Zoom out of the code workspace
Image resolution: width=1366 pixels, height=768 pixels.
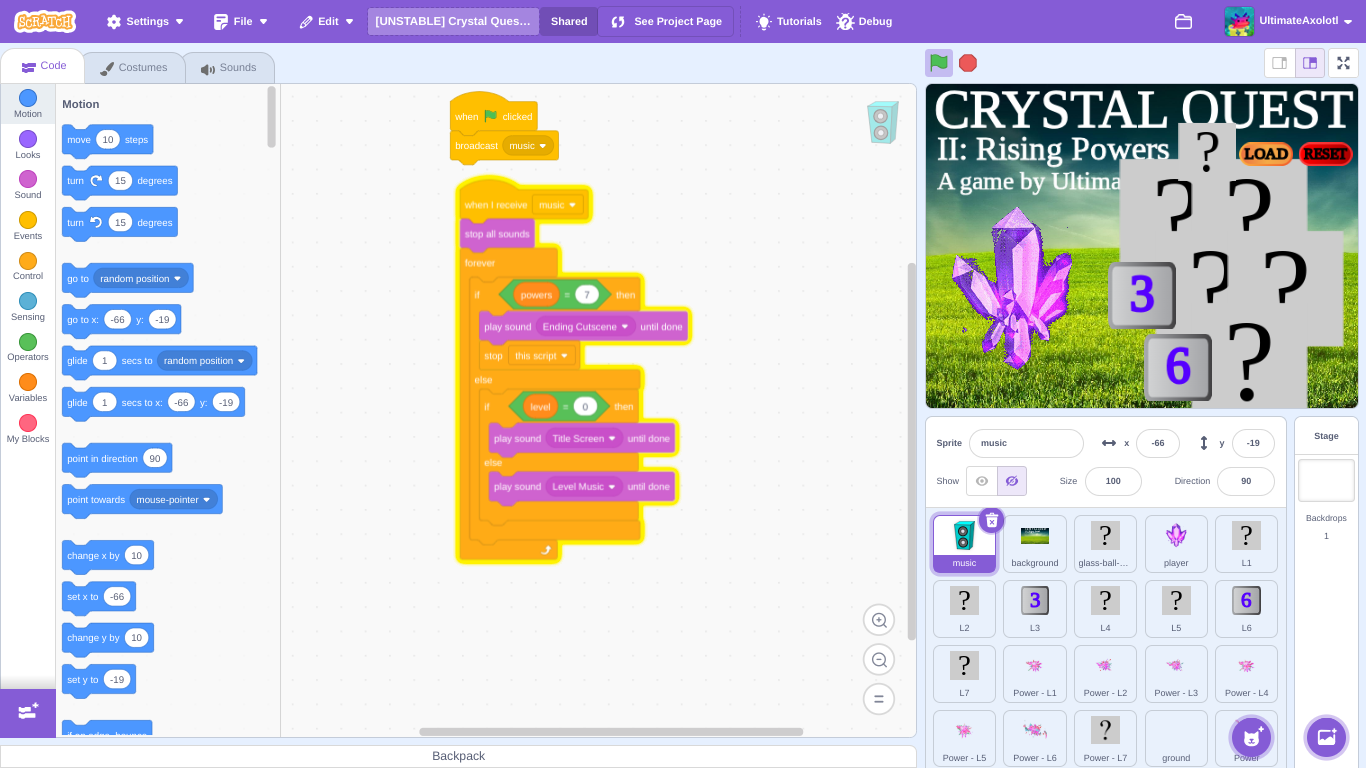(879, 660)
